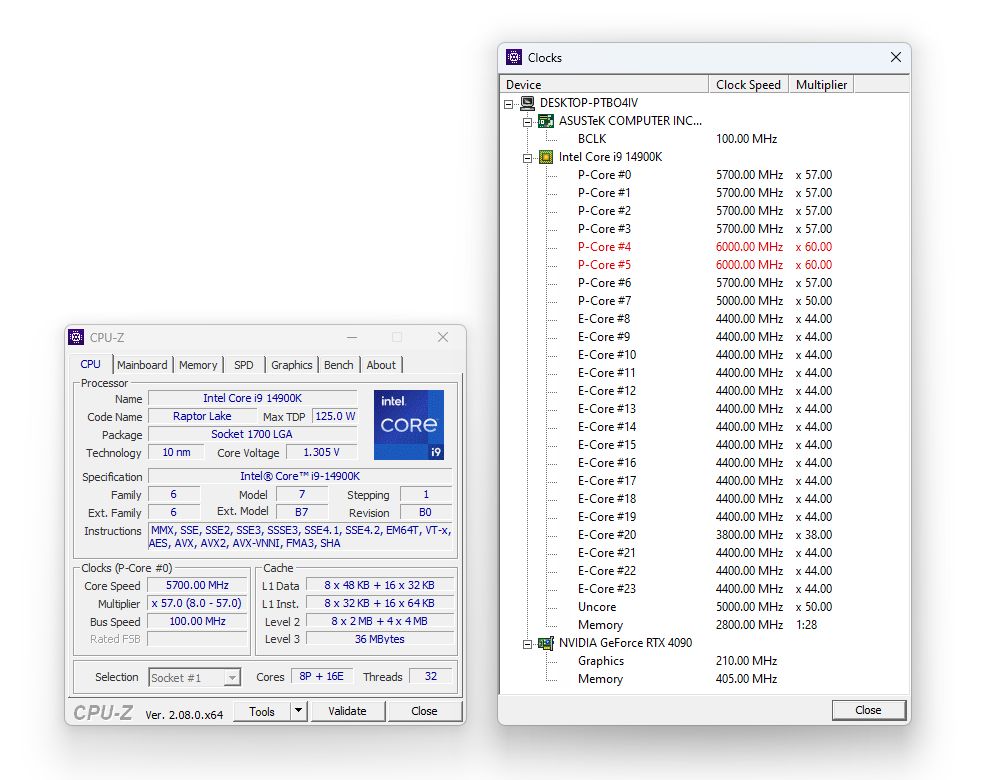The width and height of the screenshot is (1000, 780).
Task: Select the Uncore row
Action: [704, 607]
